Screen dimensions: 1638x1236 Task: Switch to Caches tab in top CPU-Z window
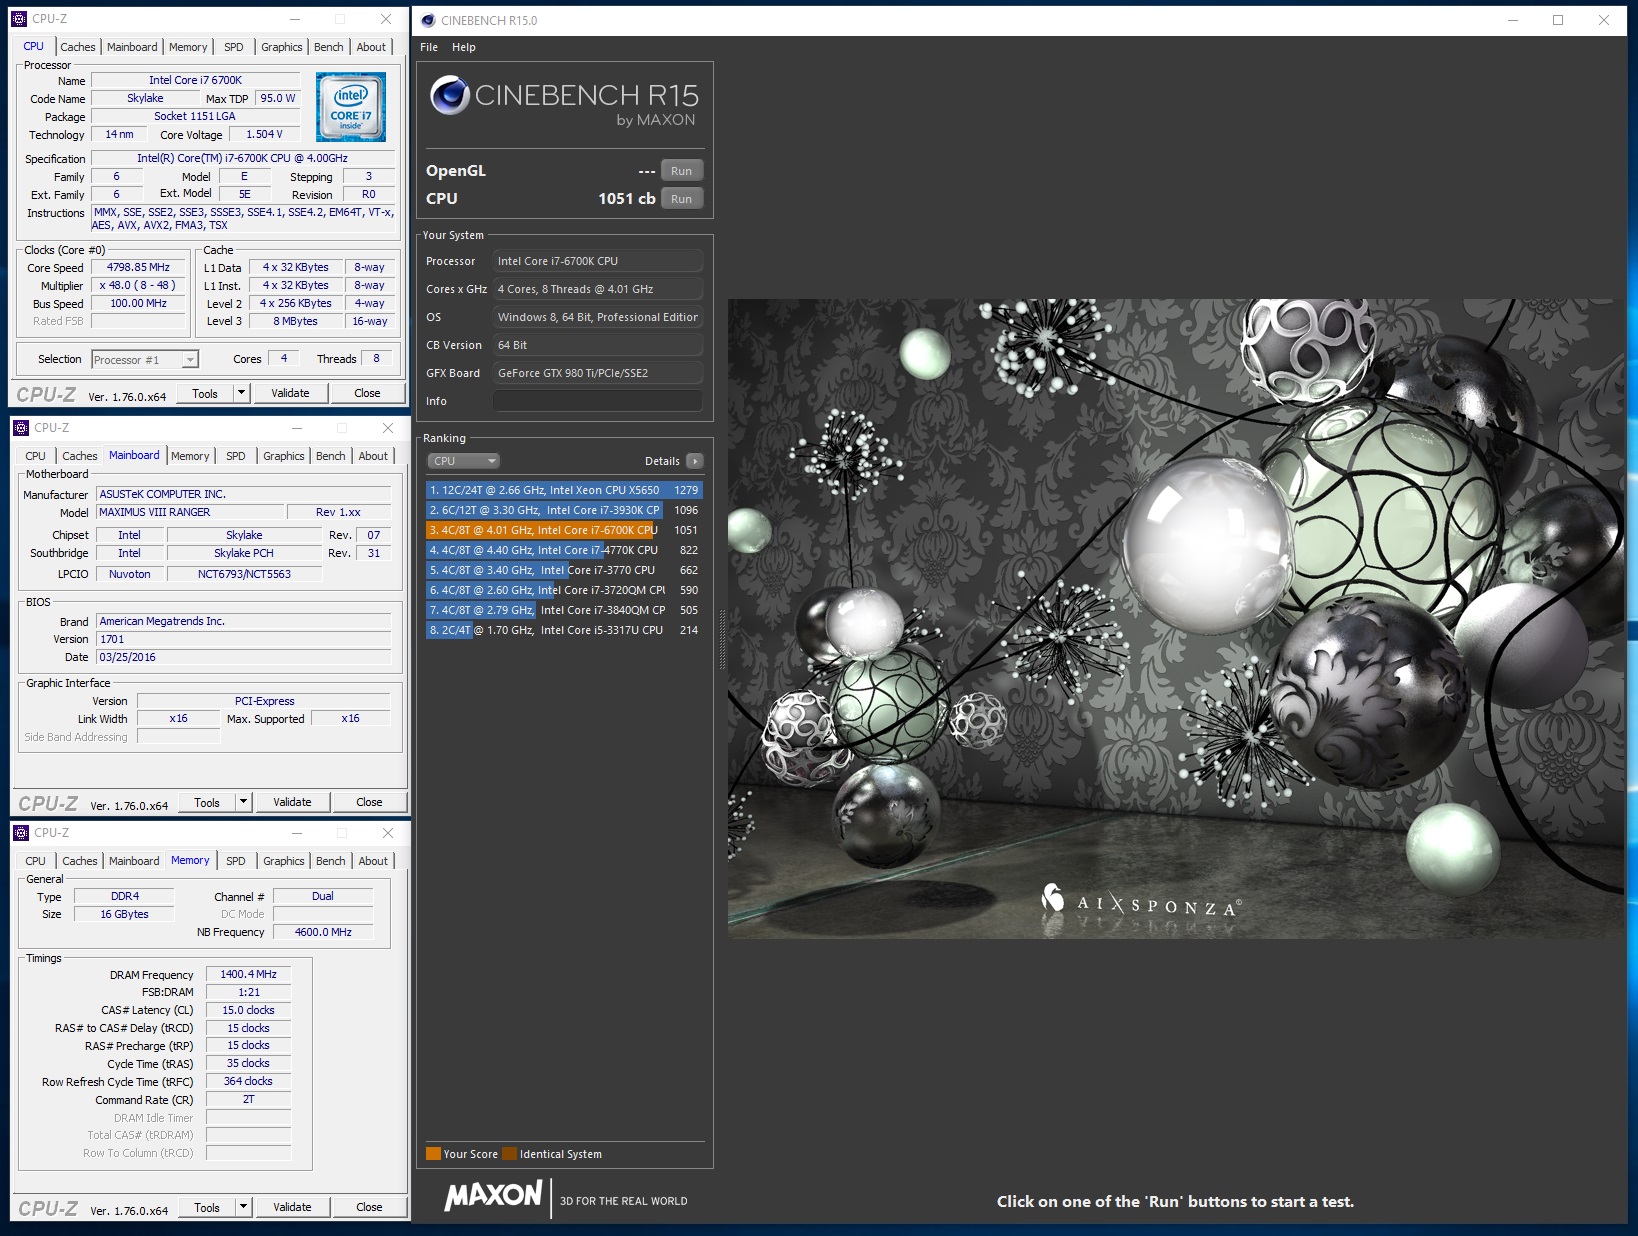[78, 47]
